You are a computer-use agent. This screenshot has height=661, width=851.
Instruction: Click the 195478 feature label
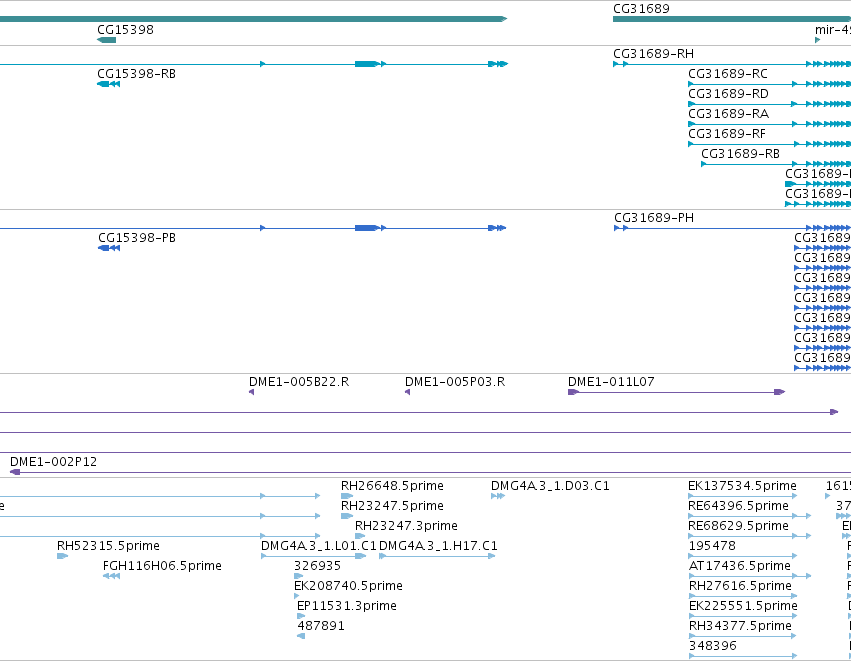click(712, 546)
